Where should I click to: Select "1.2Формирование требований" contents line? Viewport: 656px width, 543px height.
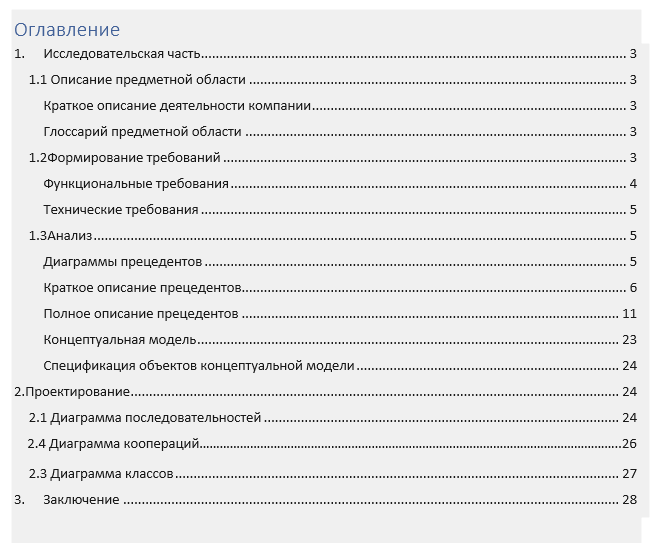tap(125, 158)
